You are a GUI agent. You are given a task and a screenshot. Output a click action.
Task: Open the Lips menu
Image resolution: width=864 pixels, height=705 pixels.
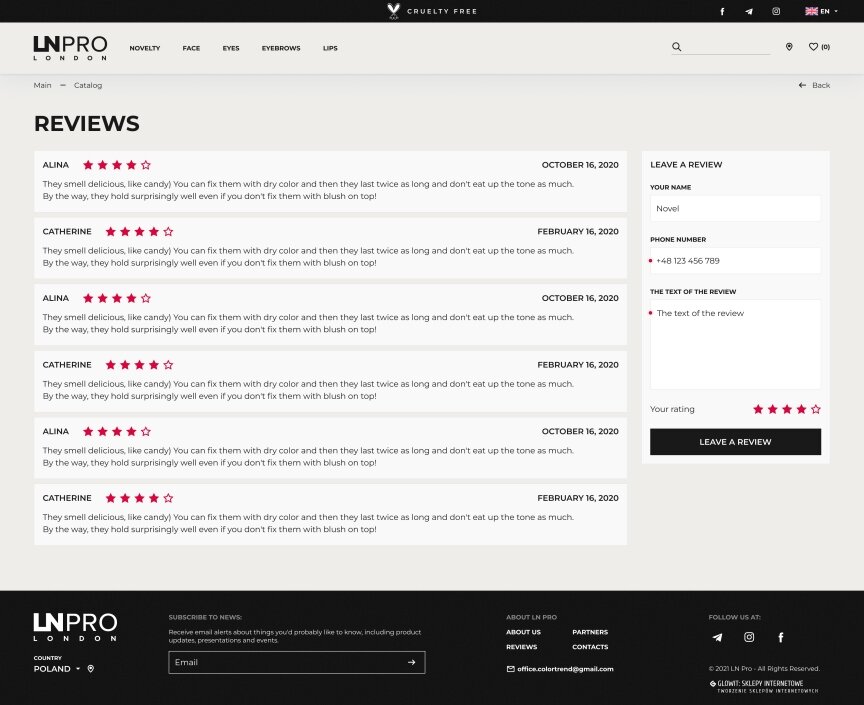[330, 48]
